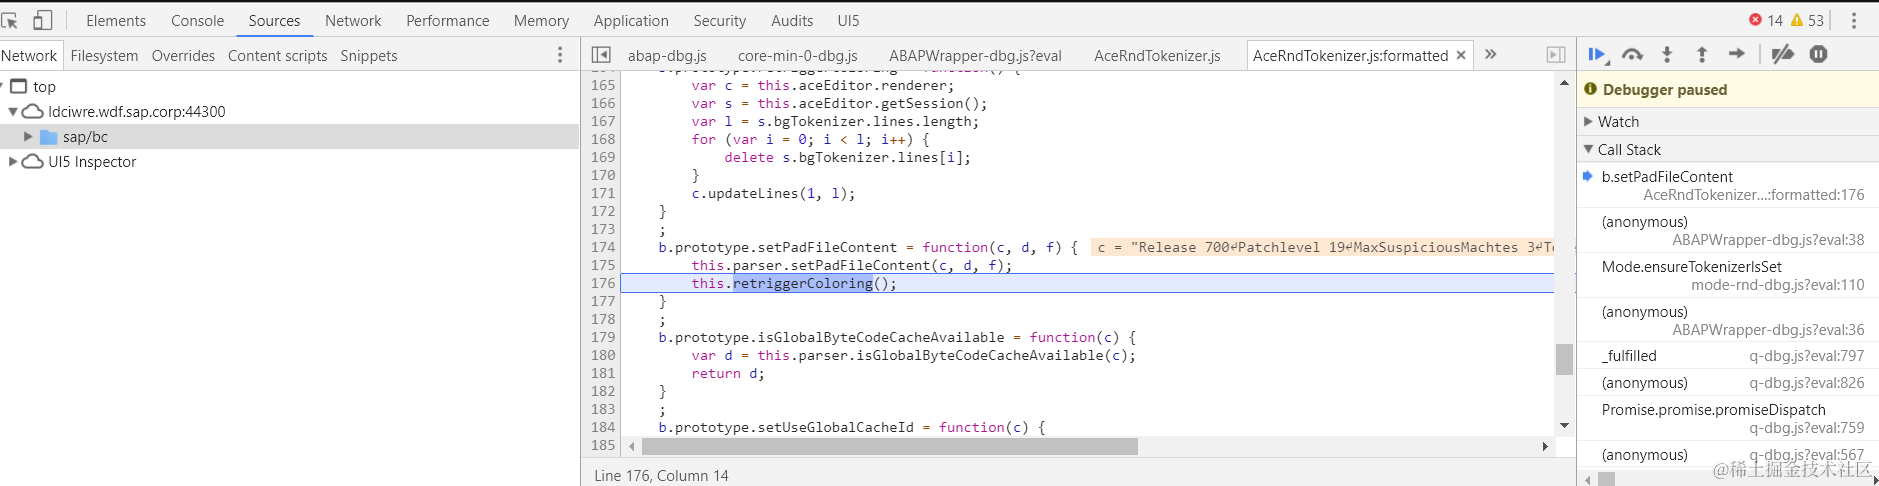The image size is (1879, 486).
Task: Show more editor tabs chevron
Action: point(1491,55)
